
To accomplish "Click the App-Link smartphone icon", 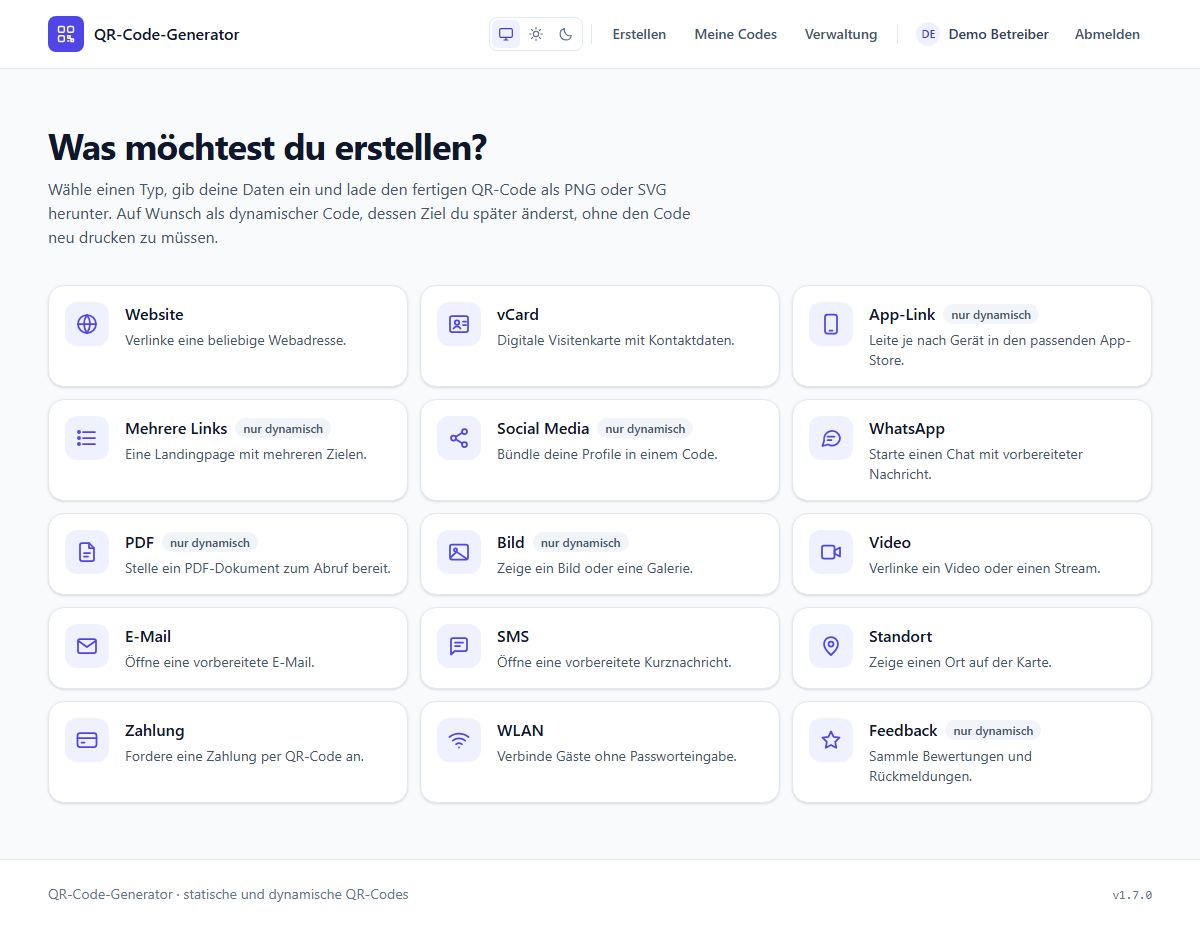I will click(831, 324).
